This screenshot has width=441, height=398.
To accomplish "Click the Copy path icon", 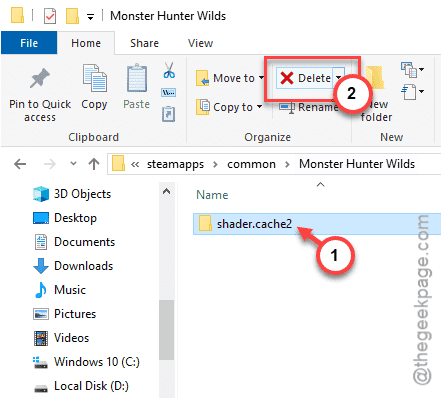I will pyautogui.click(x=169, y=92).
